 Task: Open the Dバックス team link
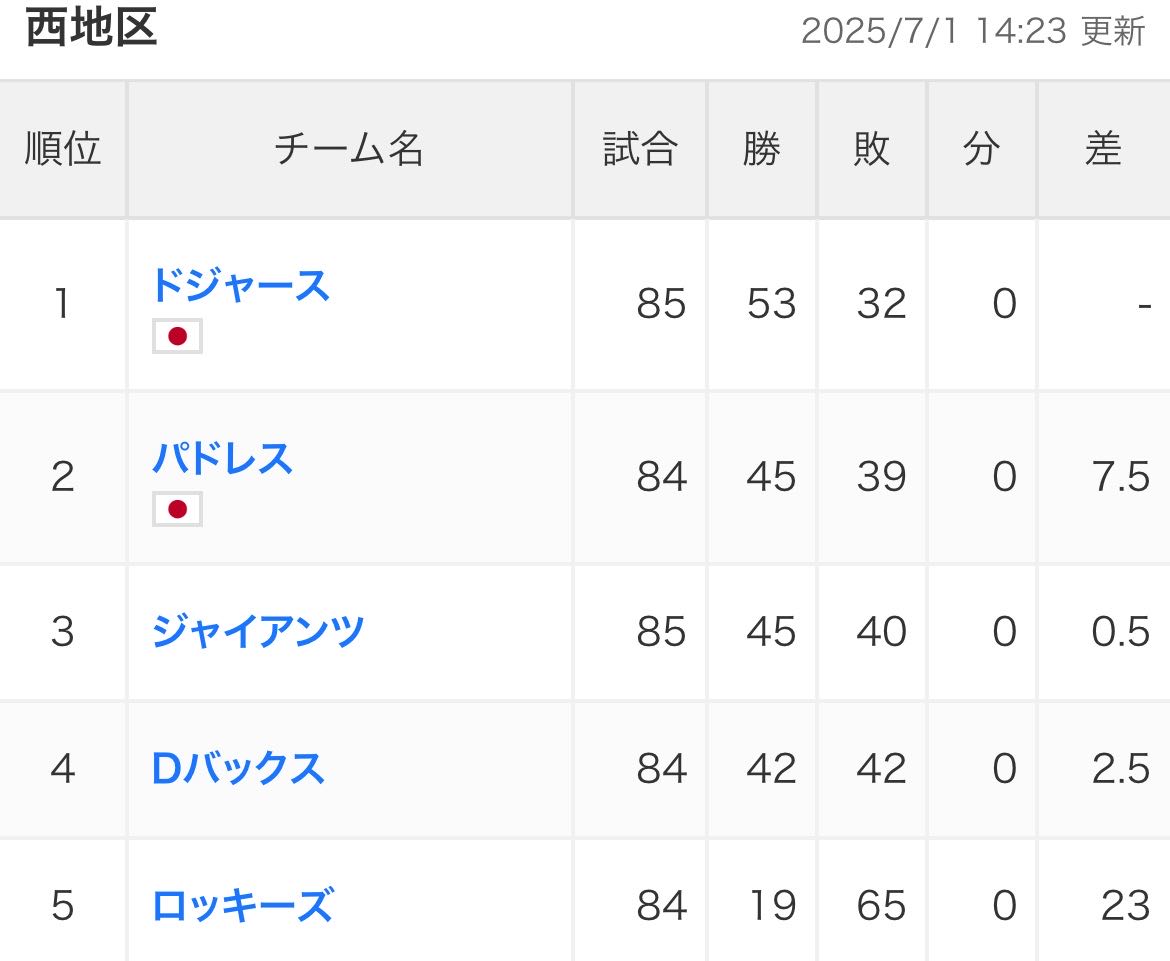click(x=238, y=769)
